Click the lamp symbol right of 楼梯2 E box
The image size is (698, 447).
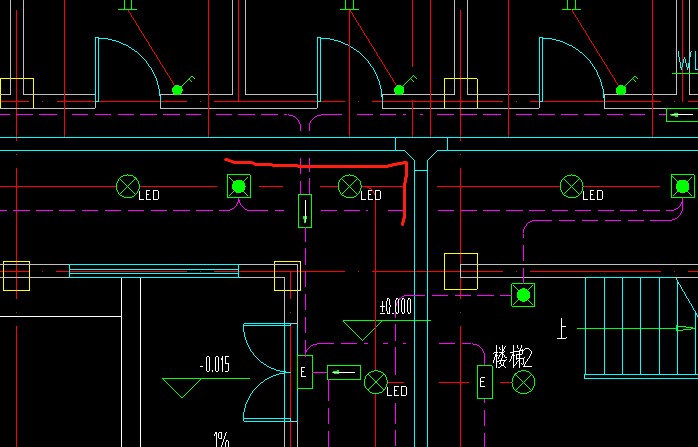tap(523, 382)
